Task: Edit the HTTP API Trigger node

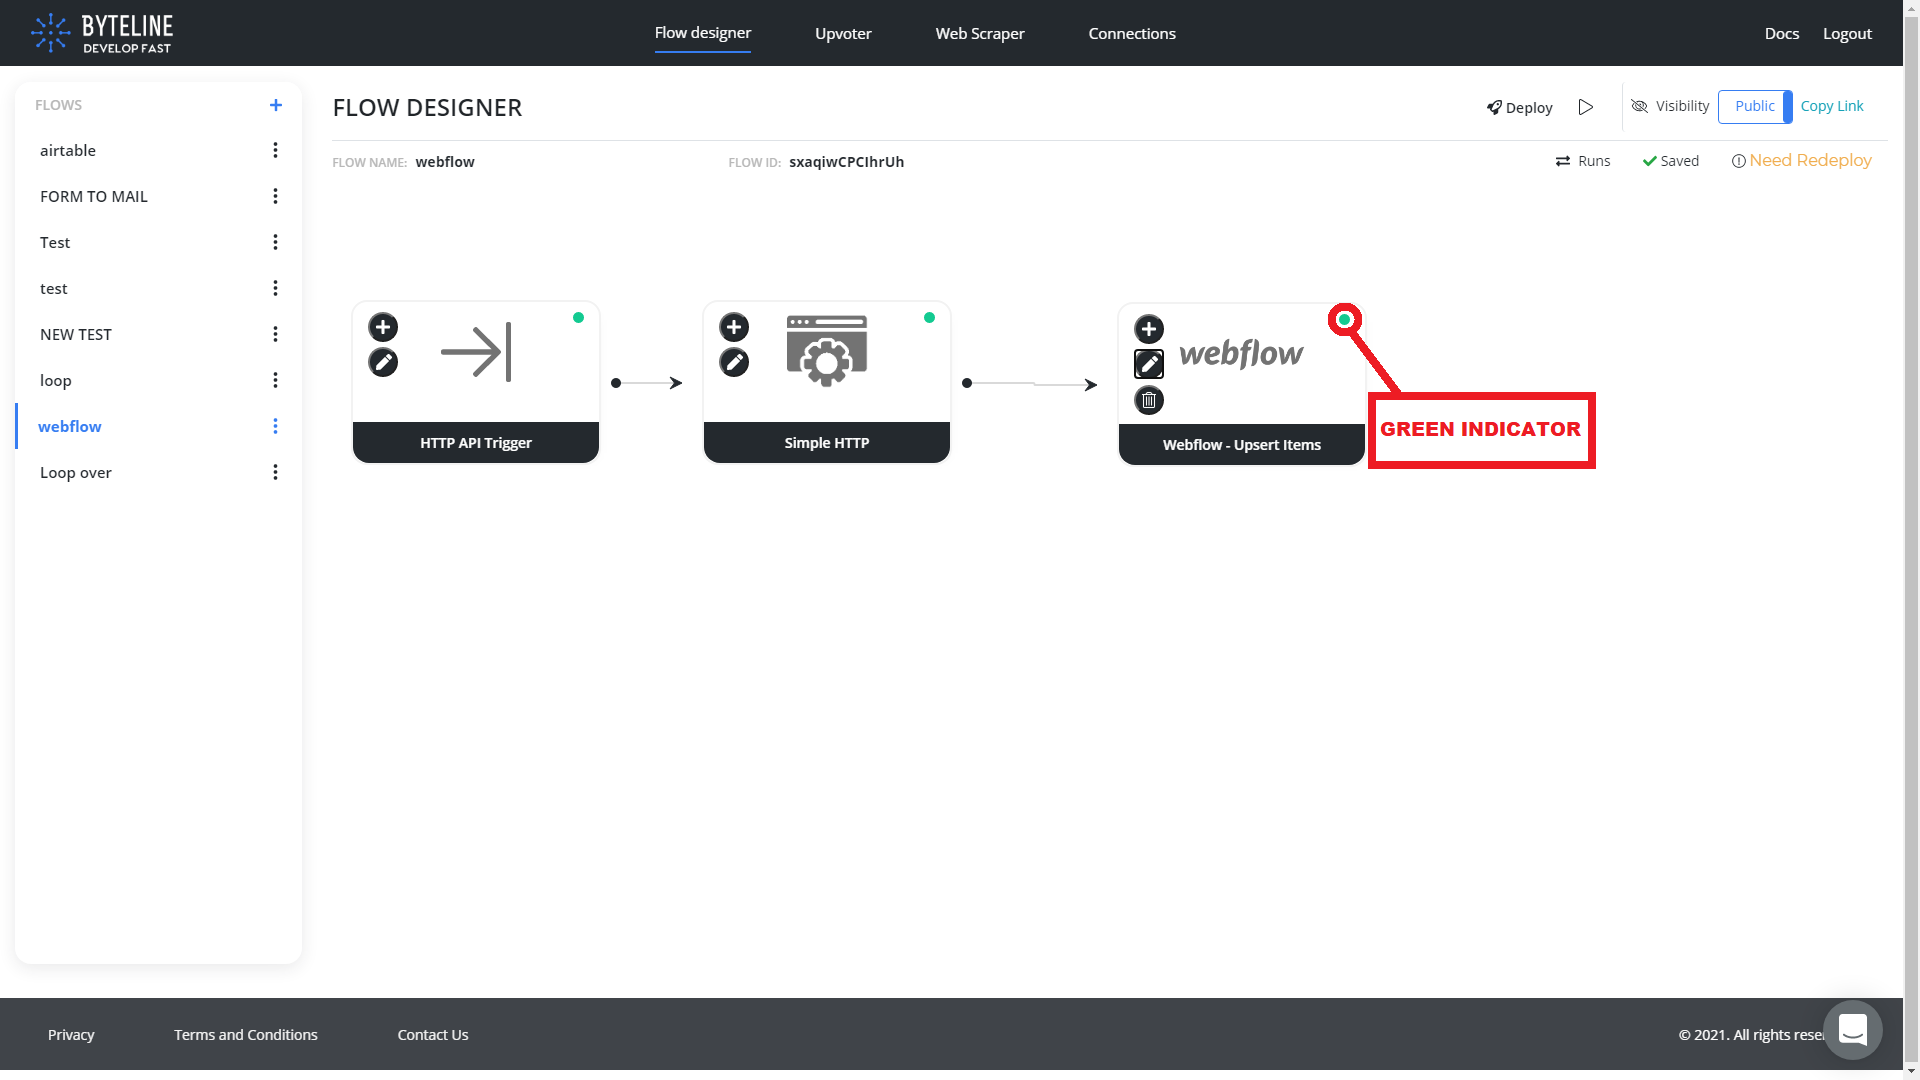Action: [383, 362]
